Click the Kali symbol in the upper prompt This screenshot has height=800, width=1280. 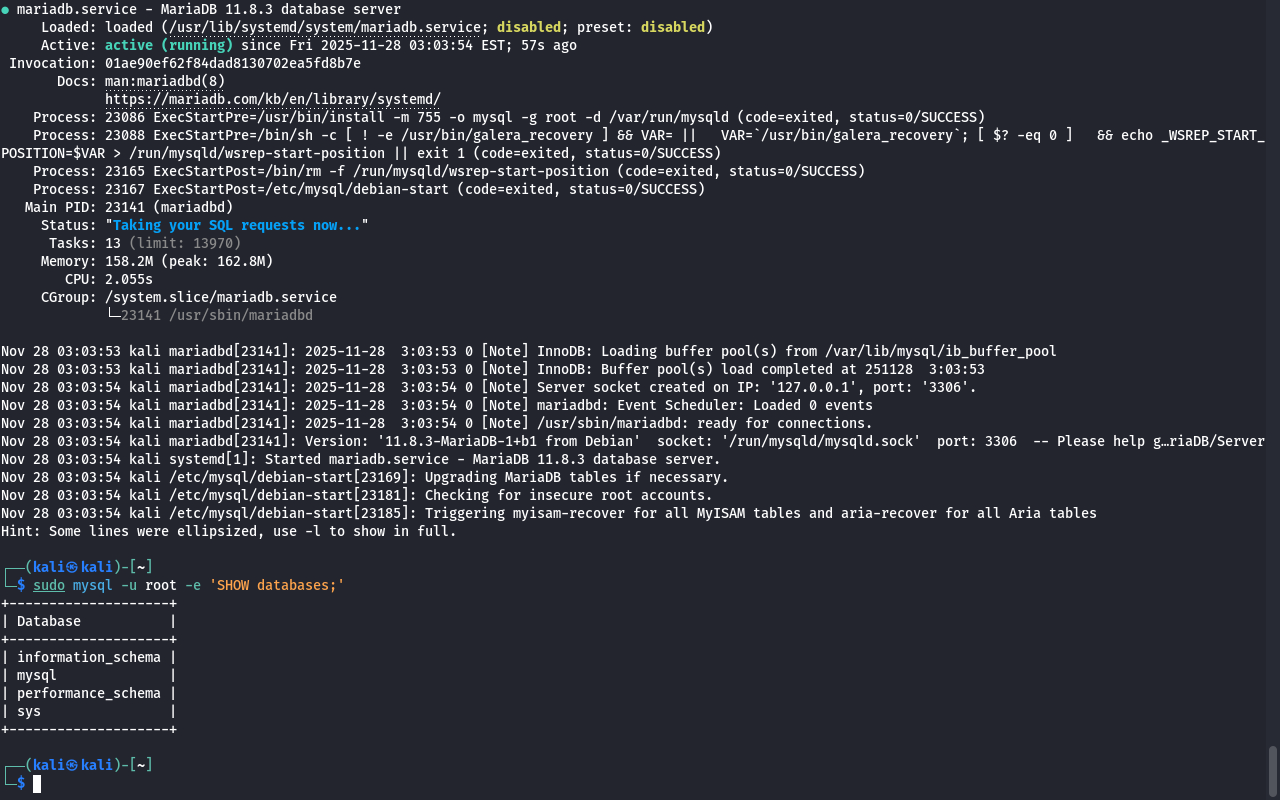(72, 567)
